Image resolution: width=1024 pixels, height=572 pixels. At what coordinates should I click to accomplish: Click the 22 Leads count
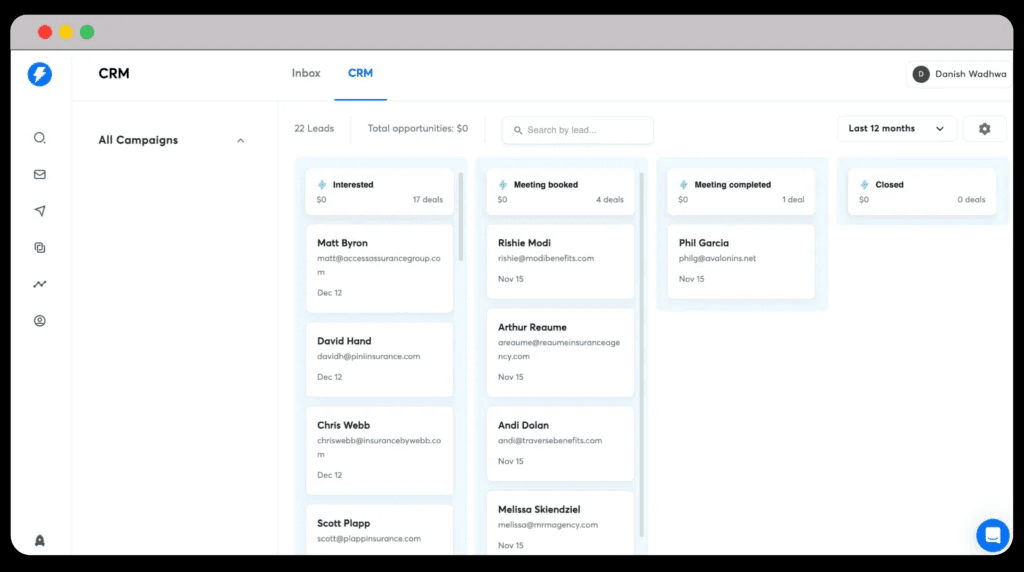pos(314,129)
